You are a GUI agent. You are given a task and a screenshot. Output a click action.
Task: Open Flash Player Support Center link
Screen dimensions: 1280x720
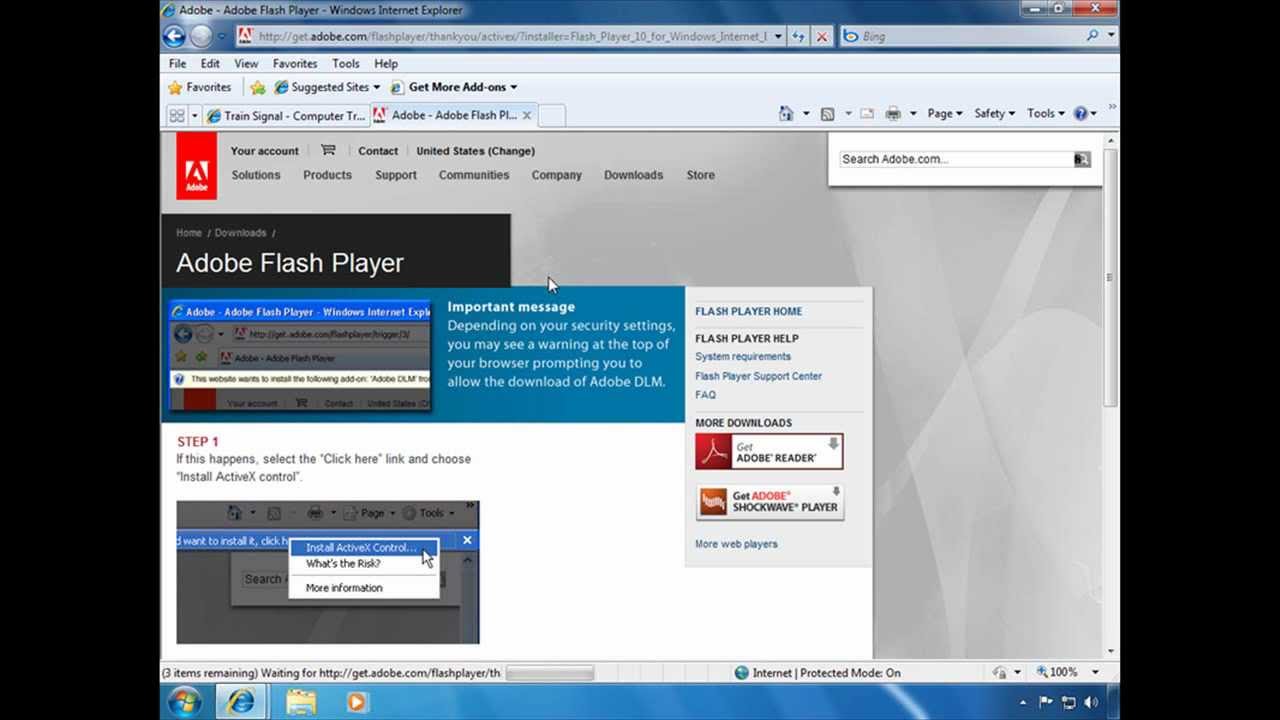pos(758,376)
